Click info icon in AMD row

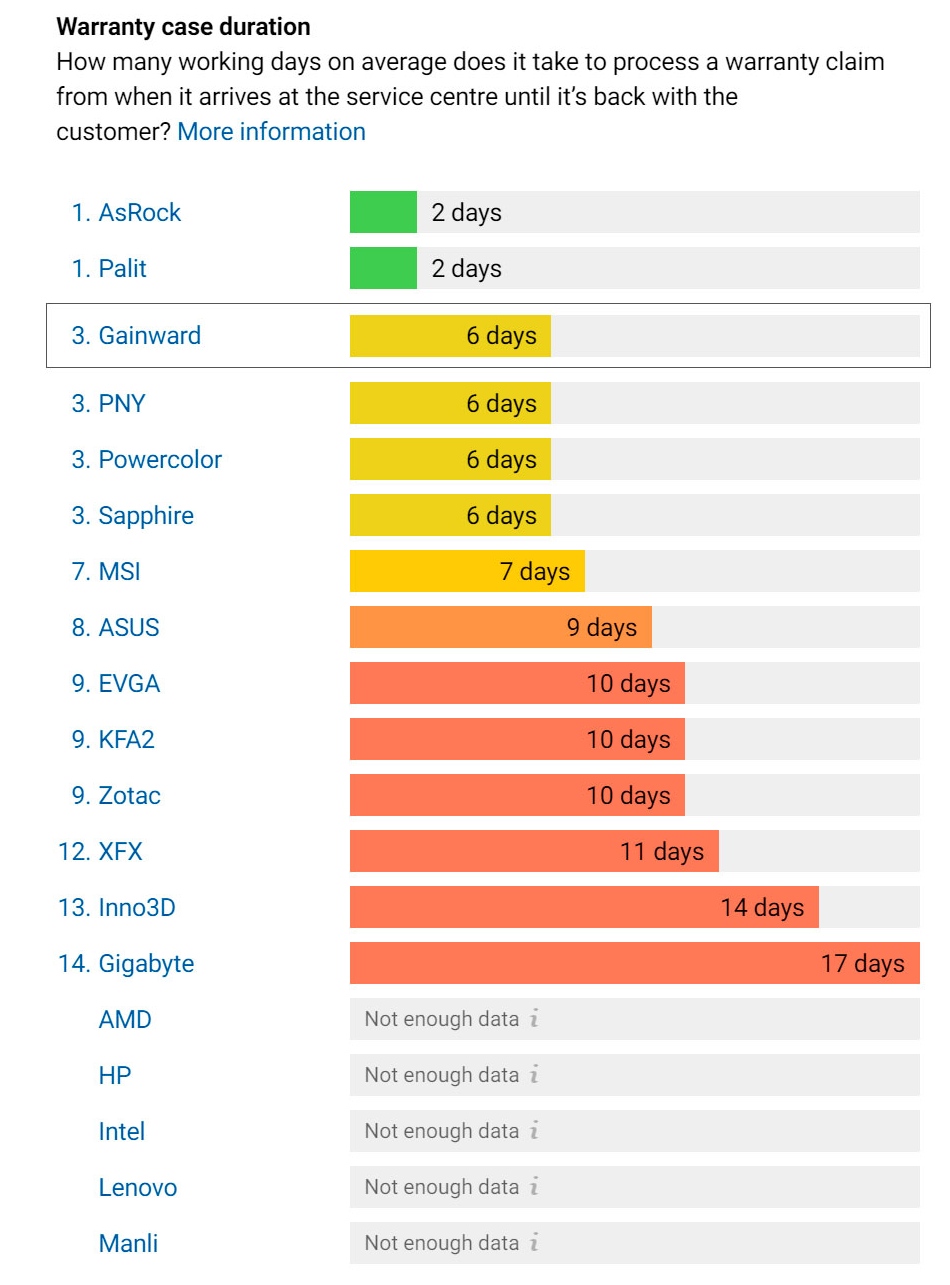pyautogui.click(x=534, y=1020)
